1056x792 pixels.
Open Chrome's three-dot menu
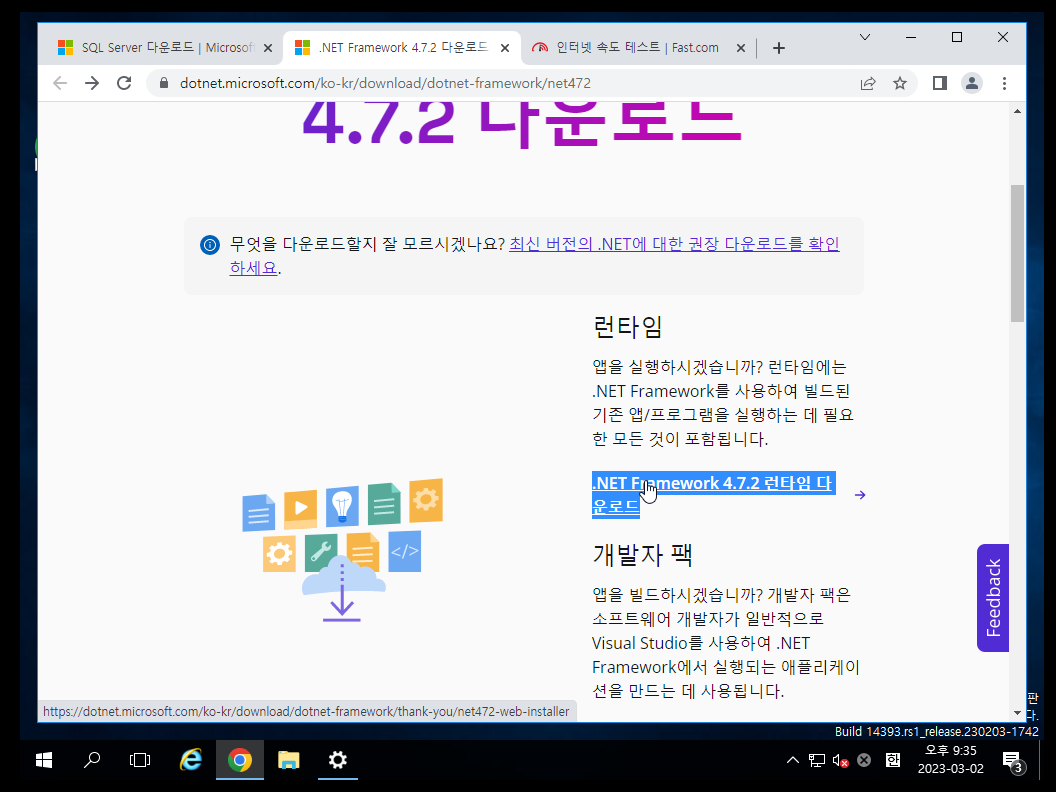1004,83
